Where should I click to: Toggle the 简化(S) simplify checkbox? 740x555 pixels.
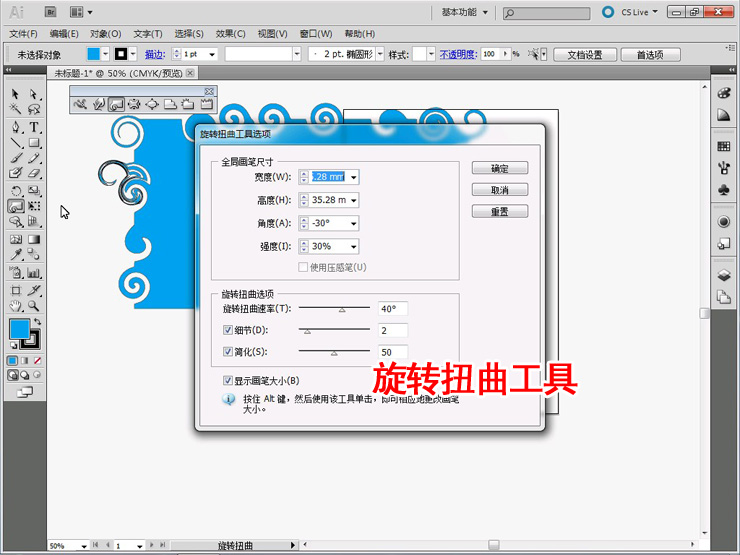228,352
